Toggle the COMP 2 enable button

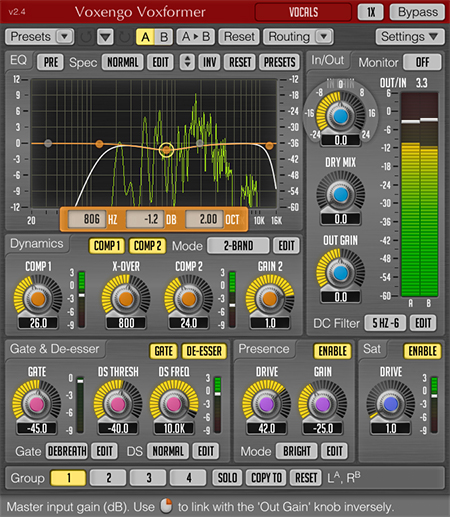point(147,246)
